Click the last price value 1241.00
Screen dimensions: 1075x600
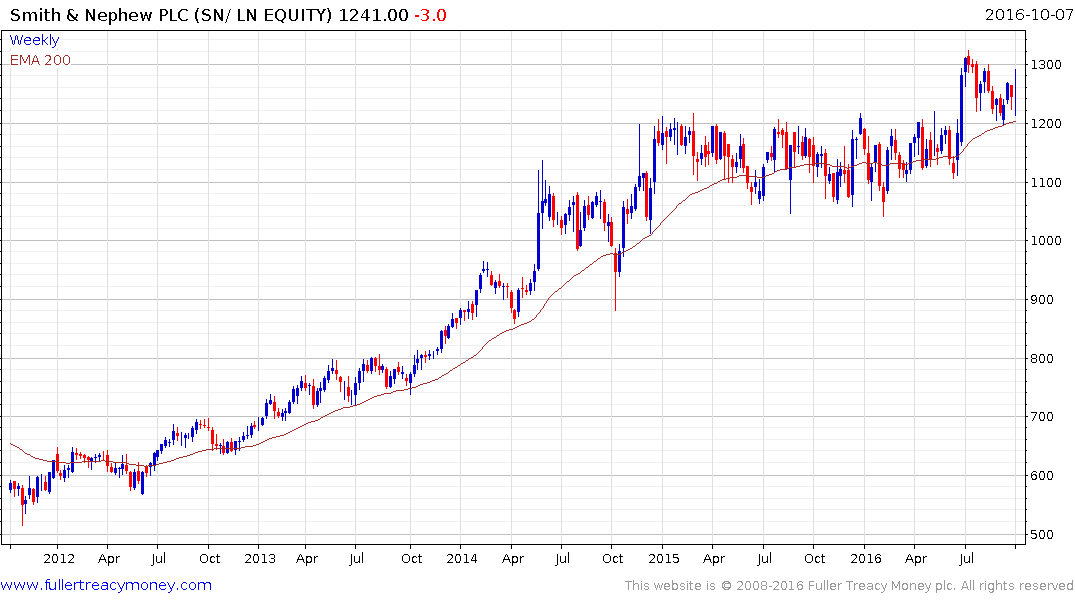click(x=374, y=15)
